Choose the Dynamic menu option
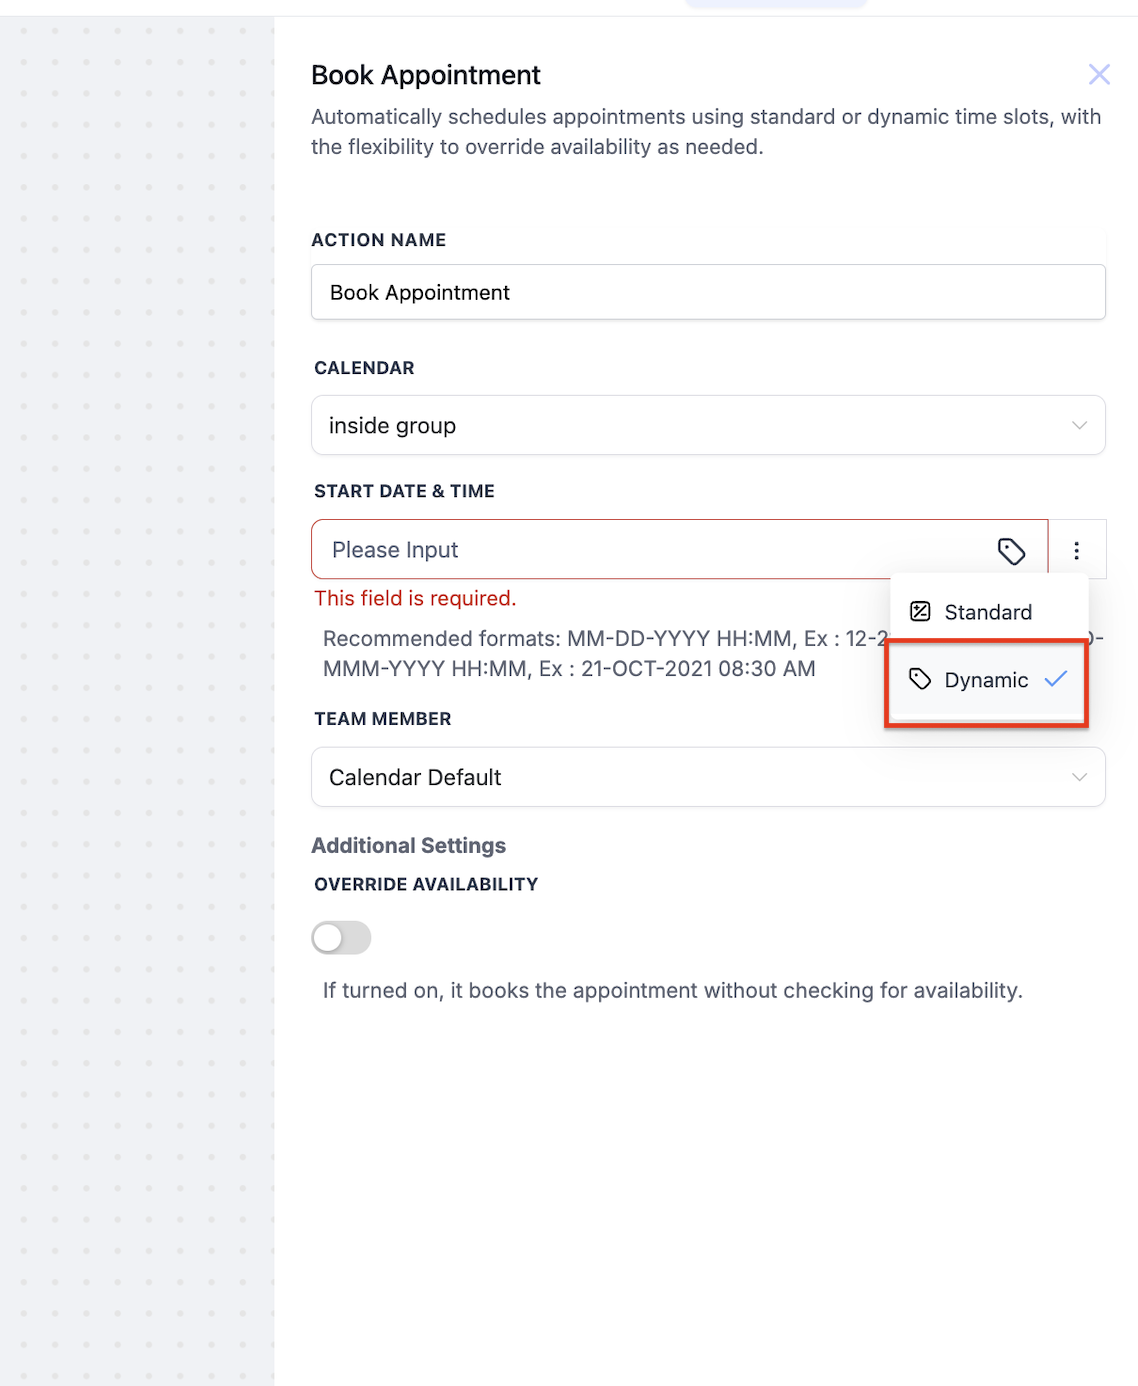Image resolution: width=1138 pixels, height=1386 pixels. (985, 680)
